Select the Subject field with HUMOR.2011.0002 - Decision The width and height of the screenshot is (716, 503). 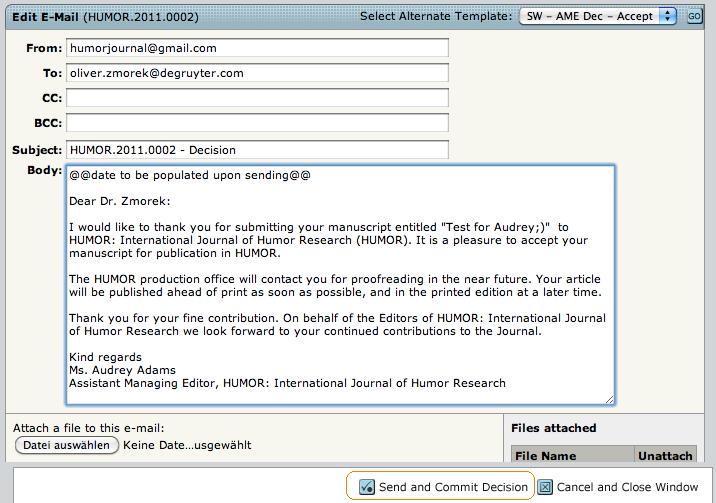pyautogui.click(x=257, y=150)
